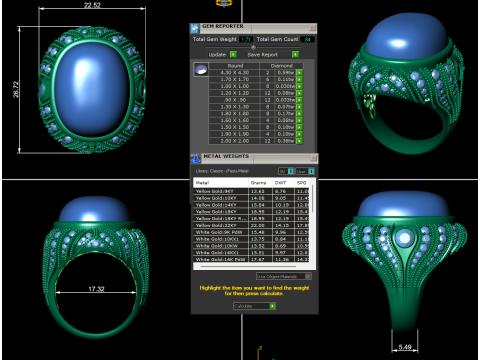This screenshot has height=360, width=480.
Task: Select the Yellow Gold:9KY row
Action: point(251,191)
